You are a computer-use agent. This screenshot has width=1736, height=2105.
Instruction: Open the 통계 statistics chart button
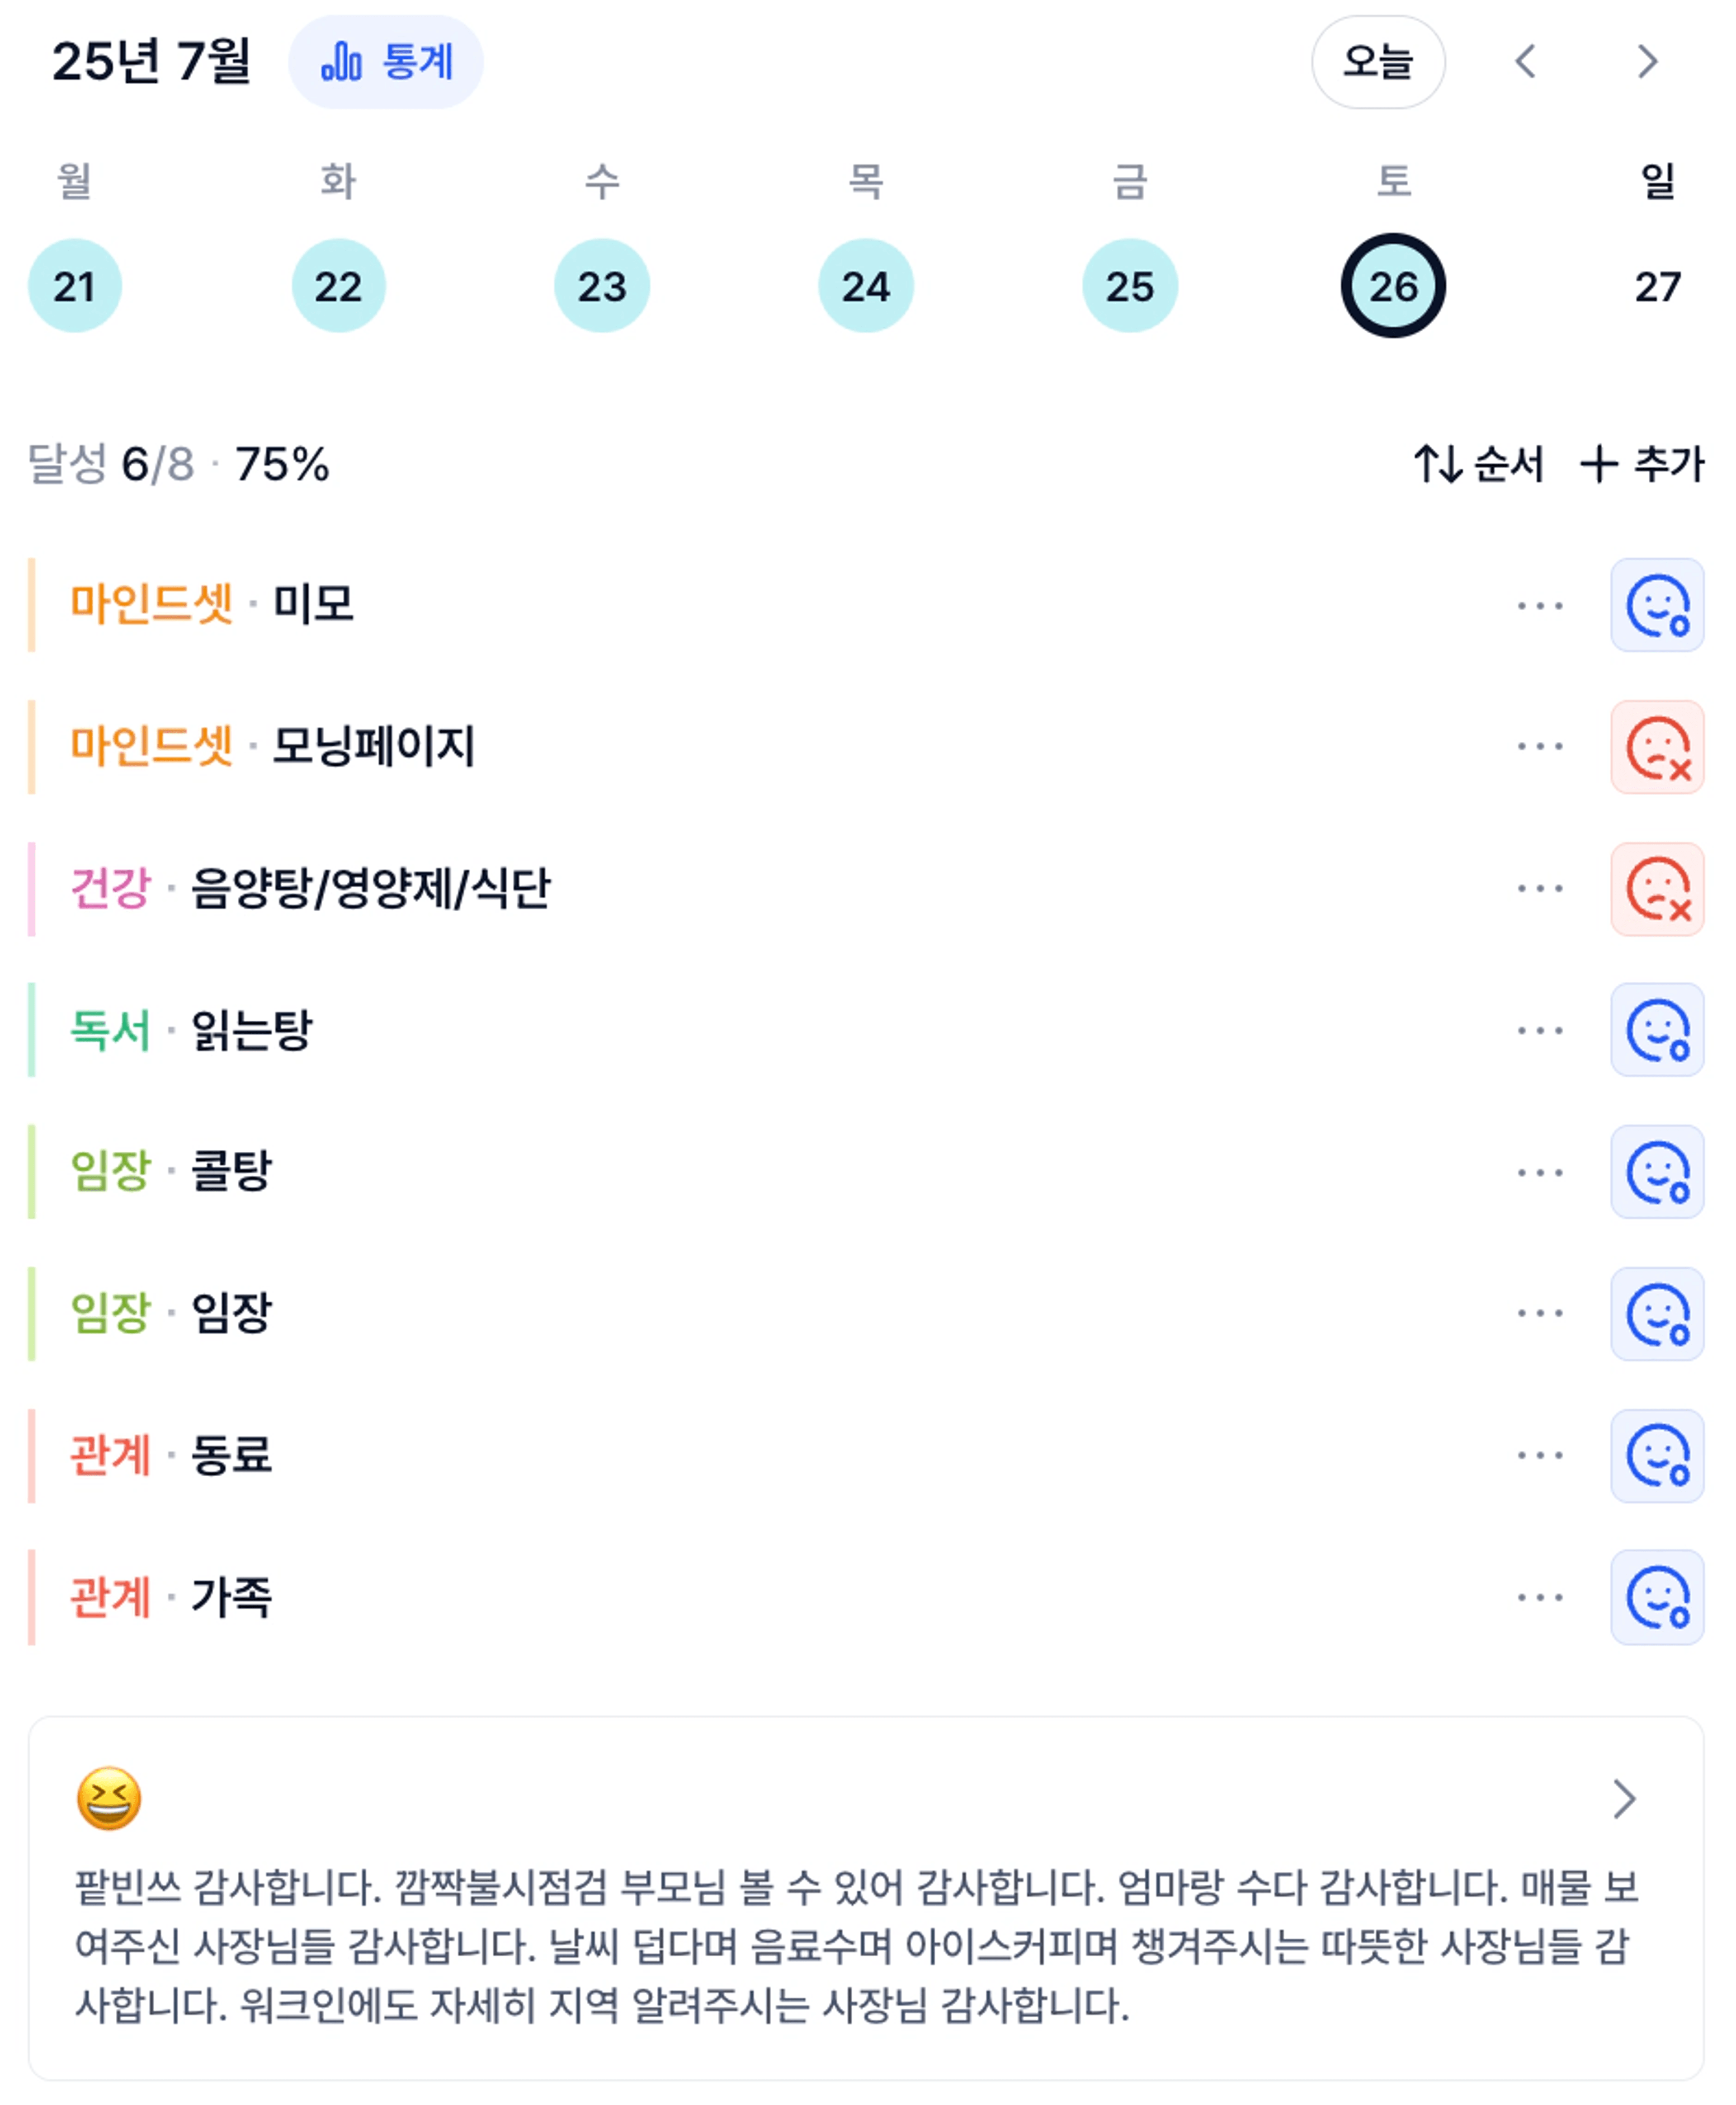tap(386, 62)
